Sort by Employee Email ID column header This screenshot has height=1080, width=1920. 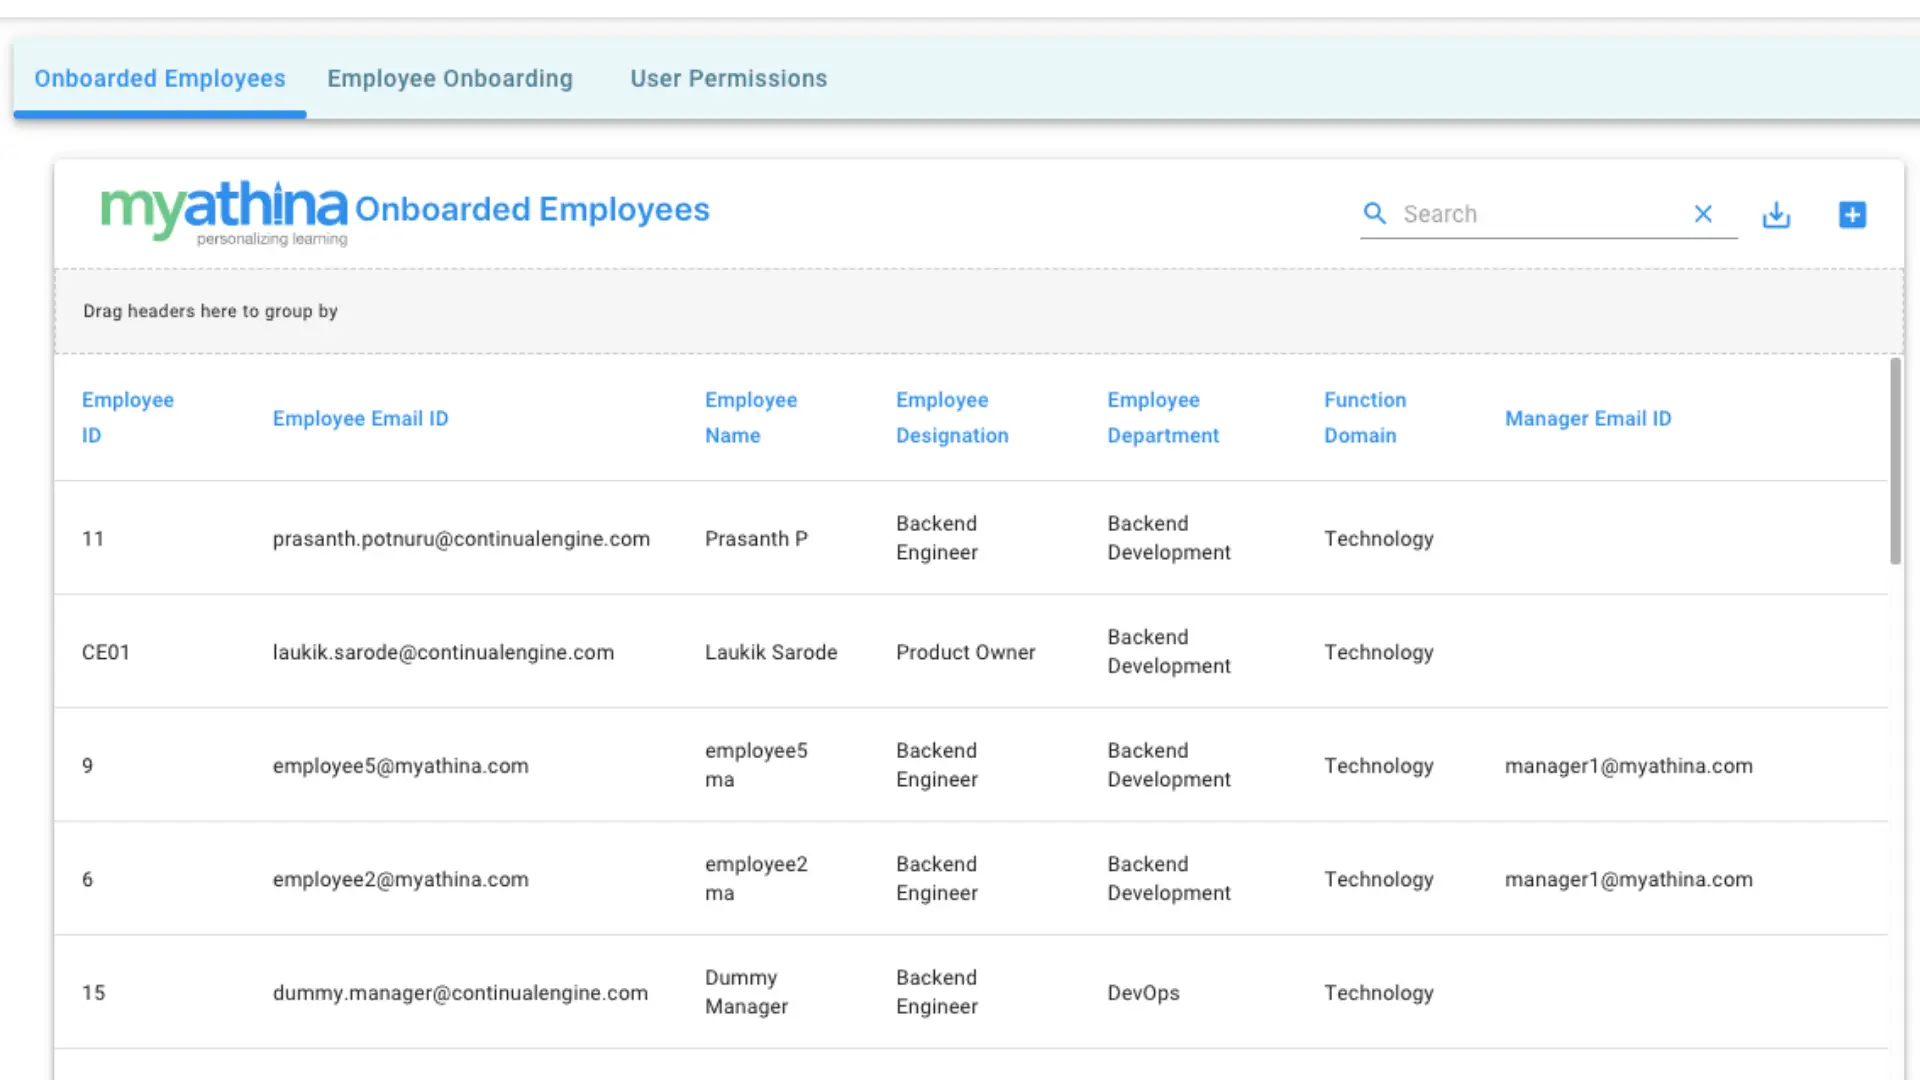point(360,419)
